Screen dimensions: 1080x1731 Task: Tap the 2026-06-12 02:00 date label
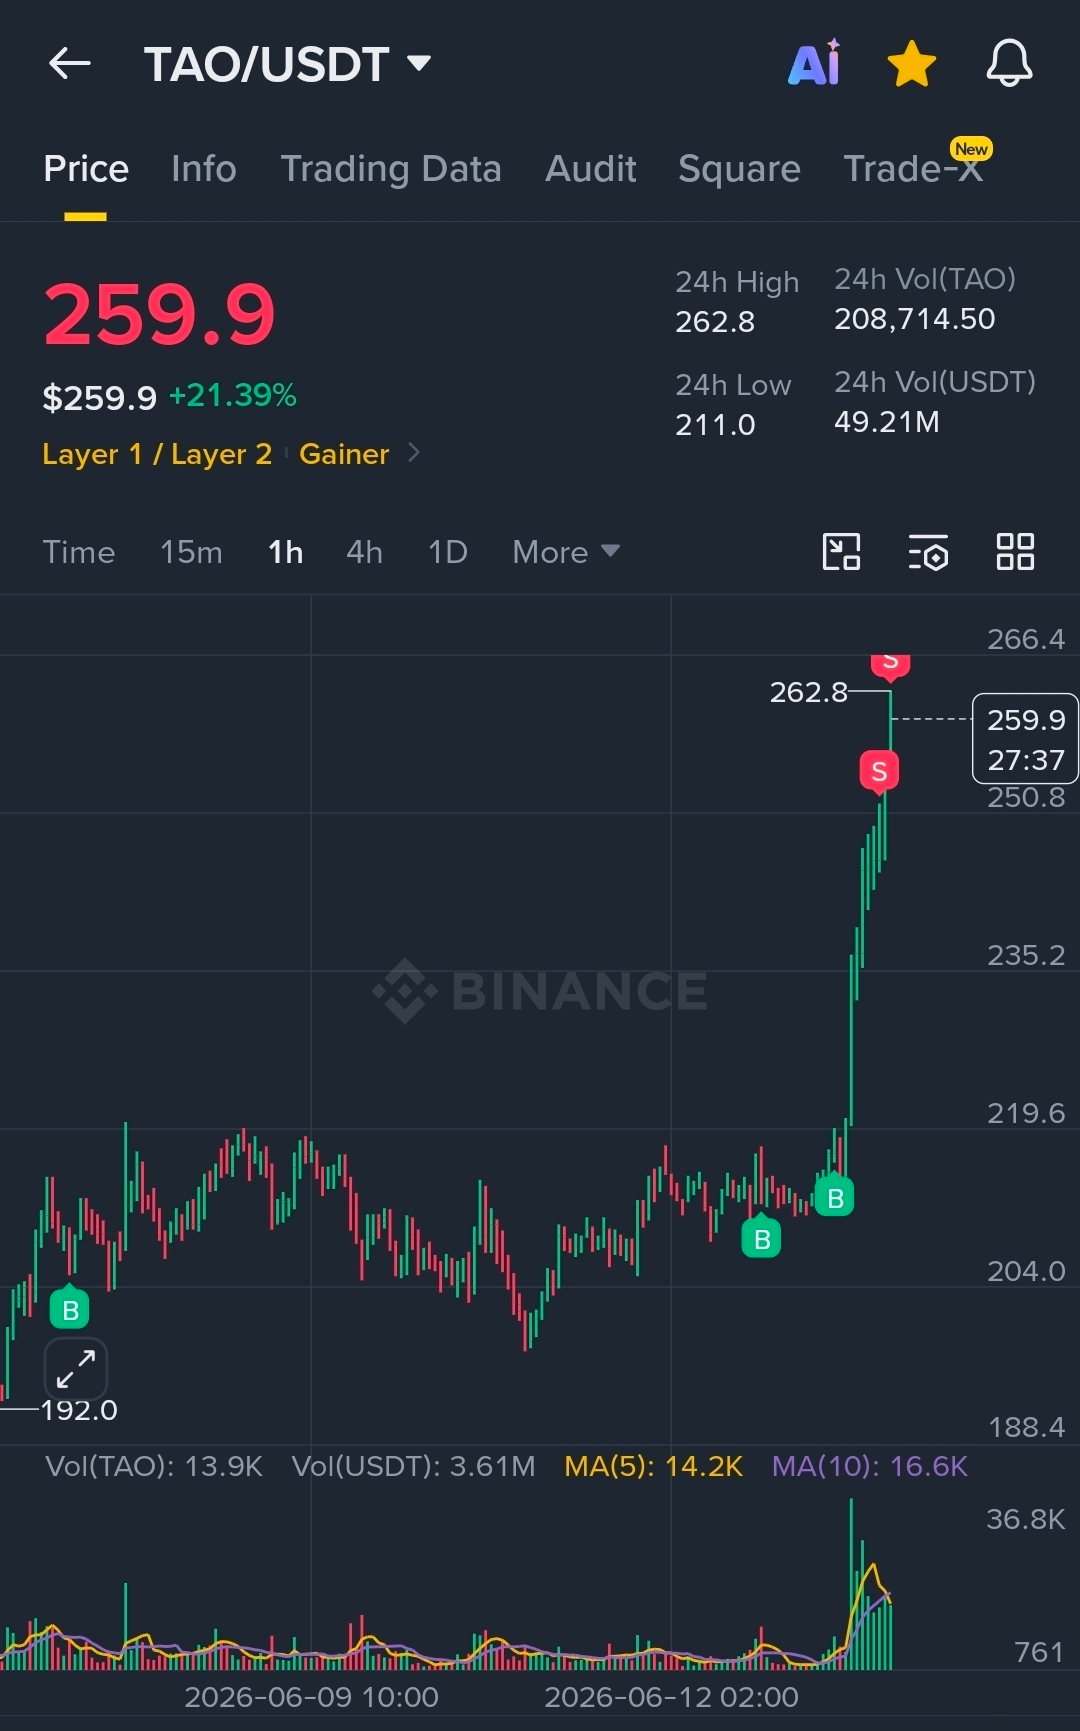click(671, 1697)
